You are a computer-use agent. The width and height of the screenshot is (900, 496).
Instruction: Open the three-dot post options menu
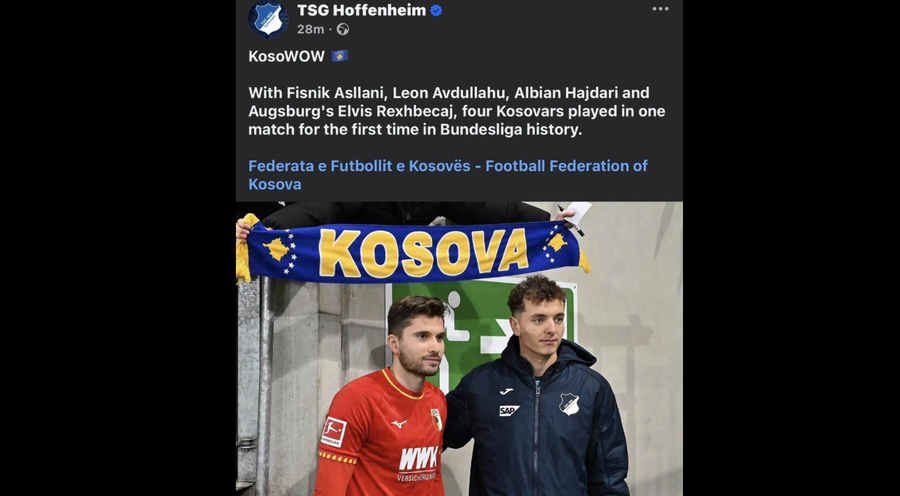pyautogui.click(x=660, y=9)
